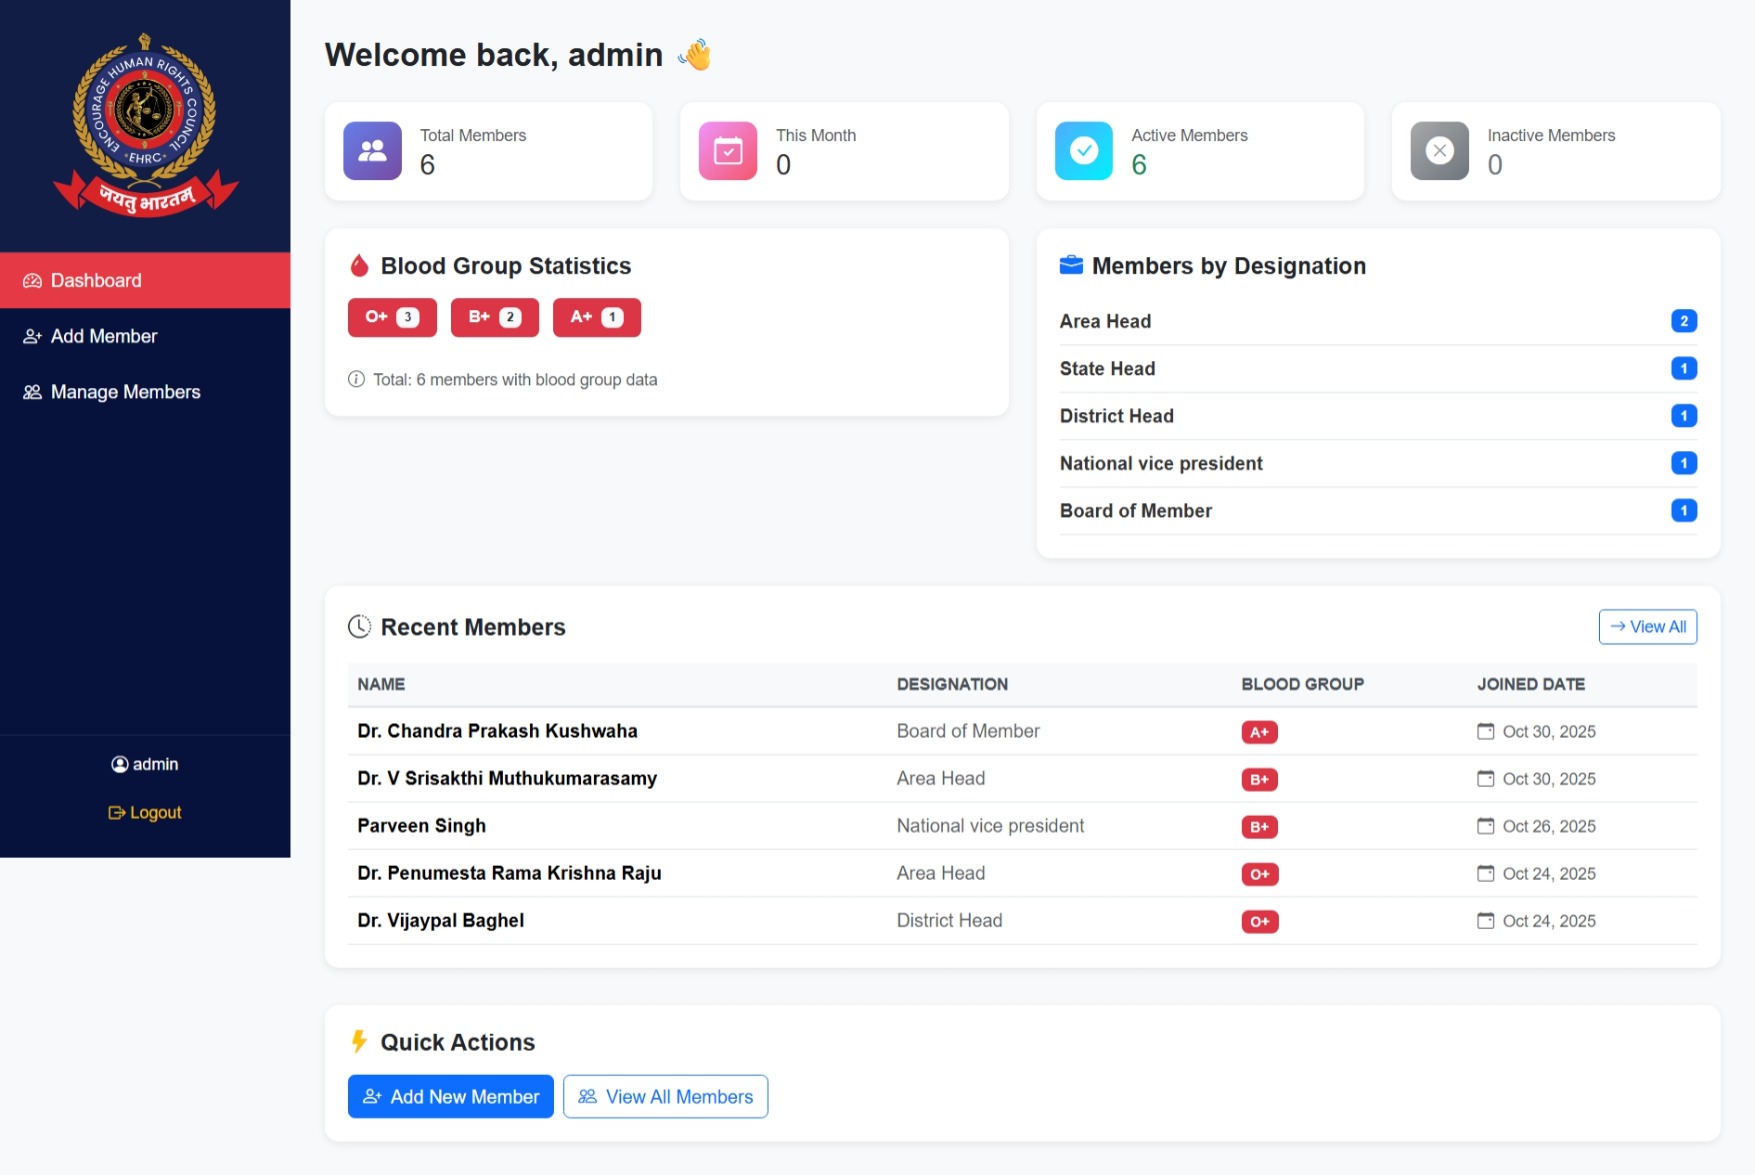The image size is (1755, 1175).
Task: Click the View All Members button
Action: [x=665, y=1097]
